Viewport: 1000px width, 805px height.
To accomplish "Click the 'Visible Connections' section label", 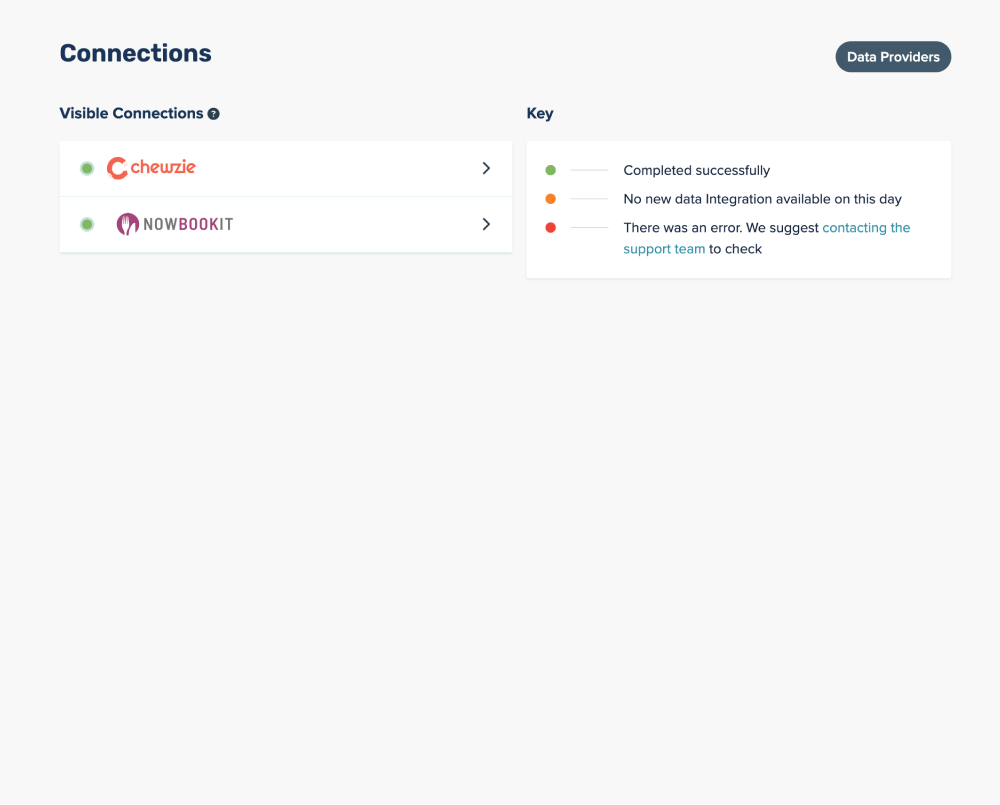I will (131, 114).
